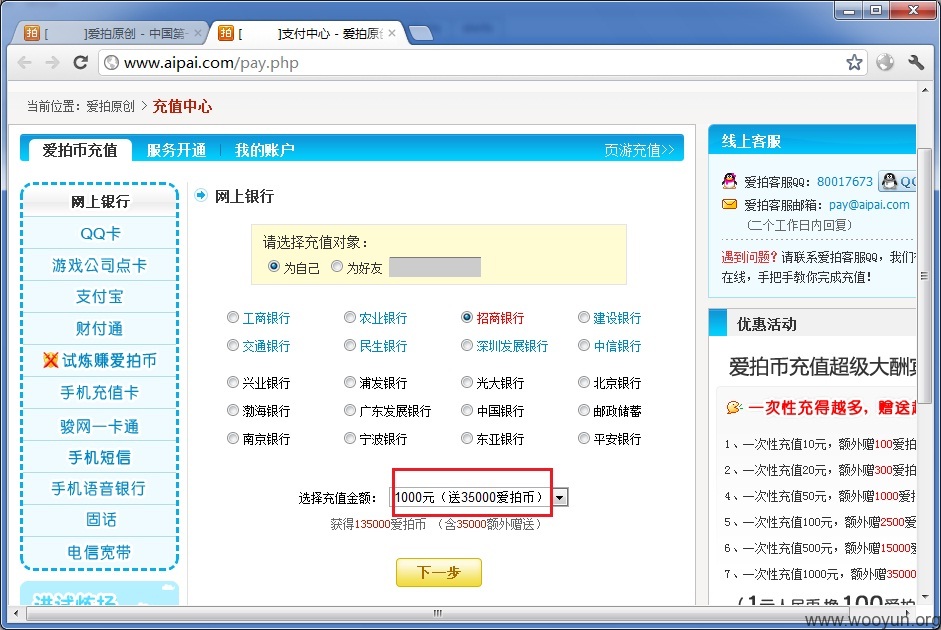Choose 宁波银行 bank option

tap(350, 439)
